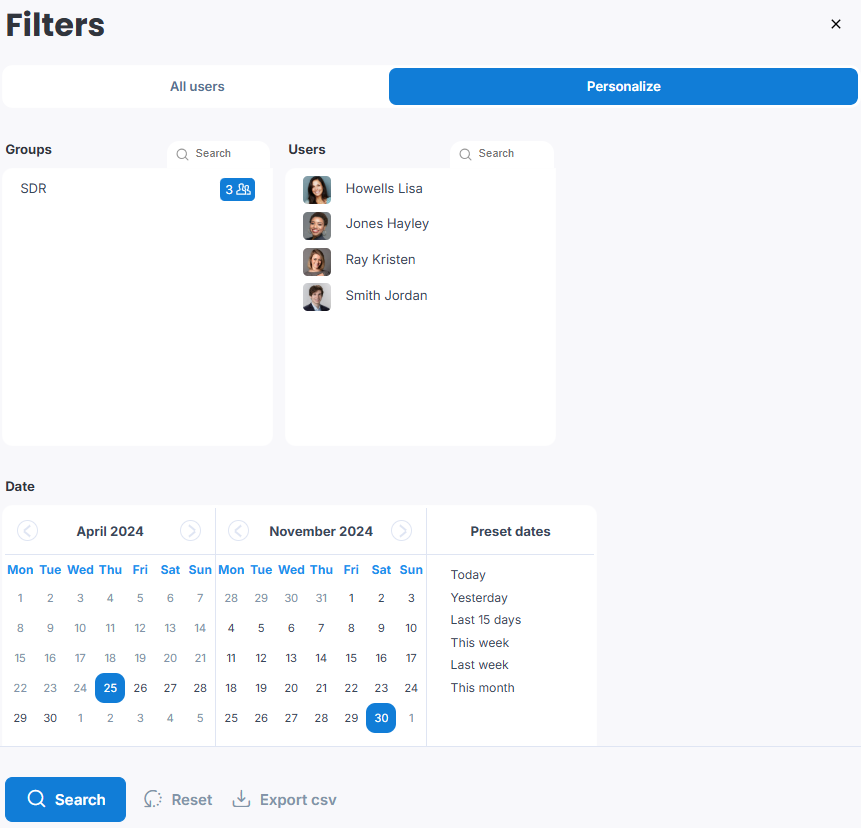Viewport: 861px width, 828px height.
Task: Click the November 2024 month title
Action: [x=321, y=532]
